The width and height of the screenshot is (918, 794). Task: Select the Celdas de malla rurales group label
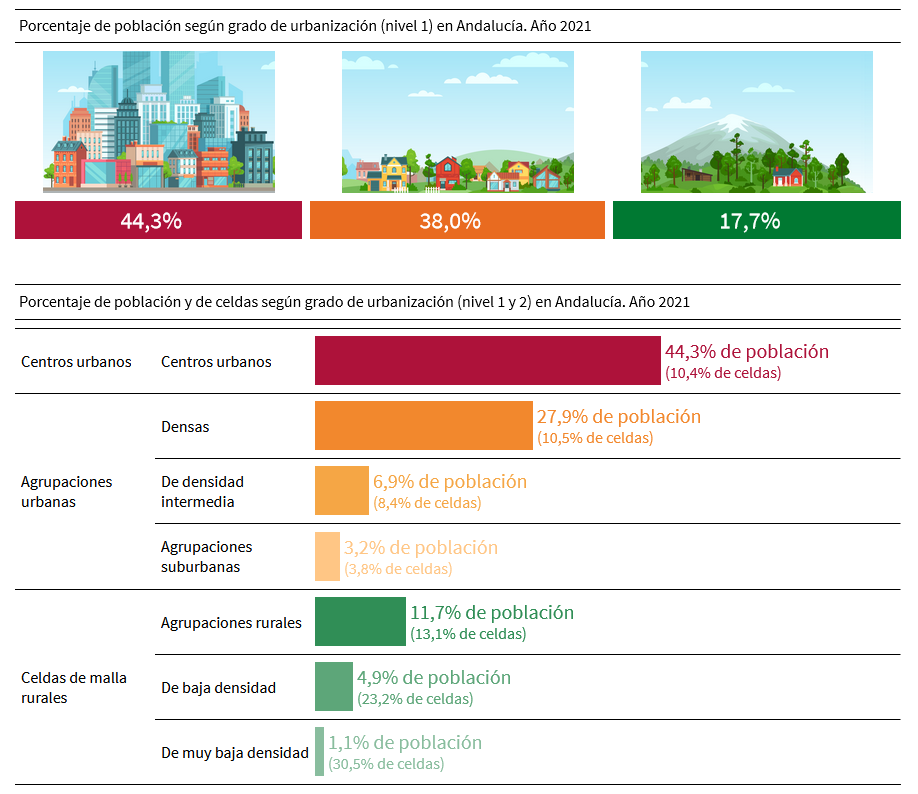pyautogui.click(x=73, y=687)
